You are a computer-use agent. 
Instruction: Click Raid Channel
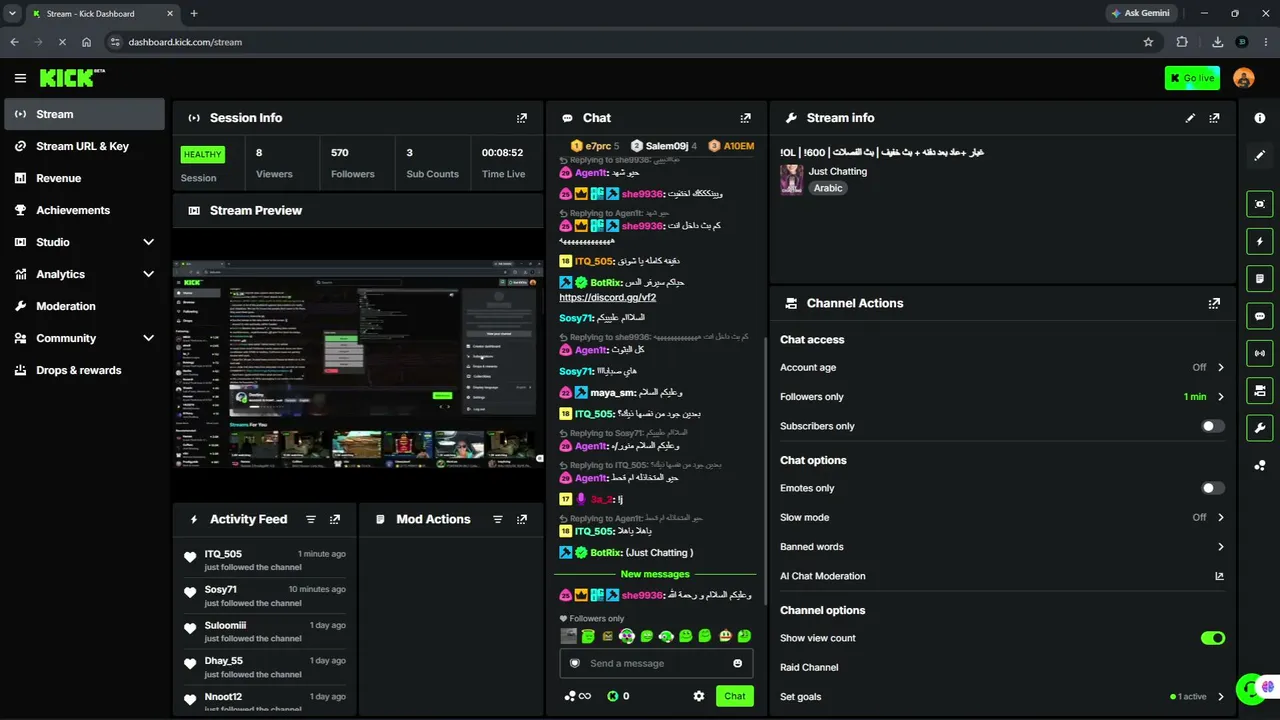coord(809,667)
